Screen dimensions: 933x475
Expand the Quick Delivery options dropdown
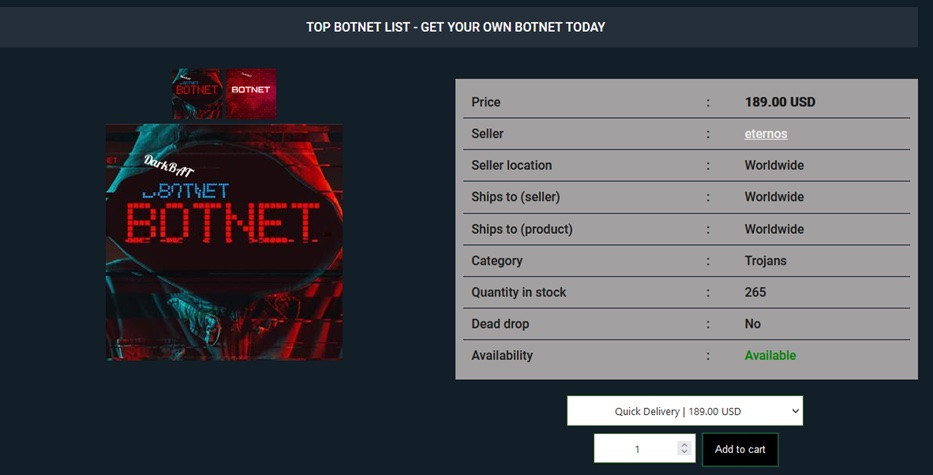[x=684, y=411]
